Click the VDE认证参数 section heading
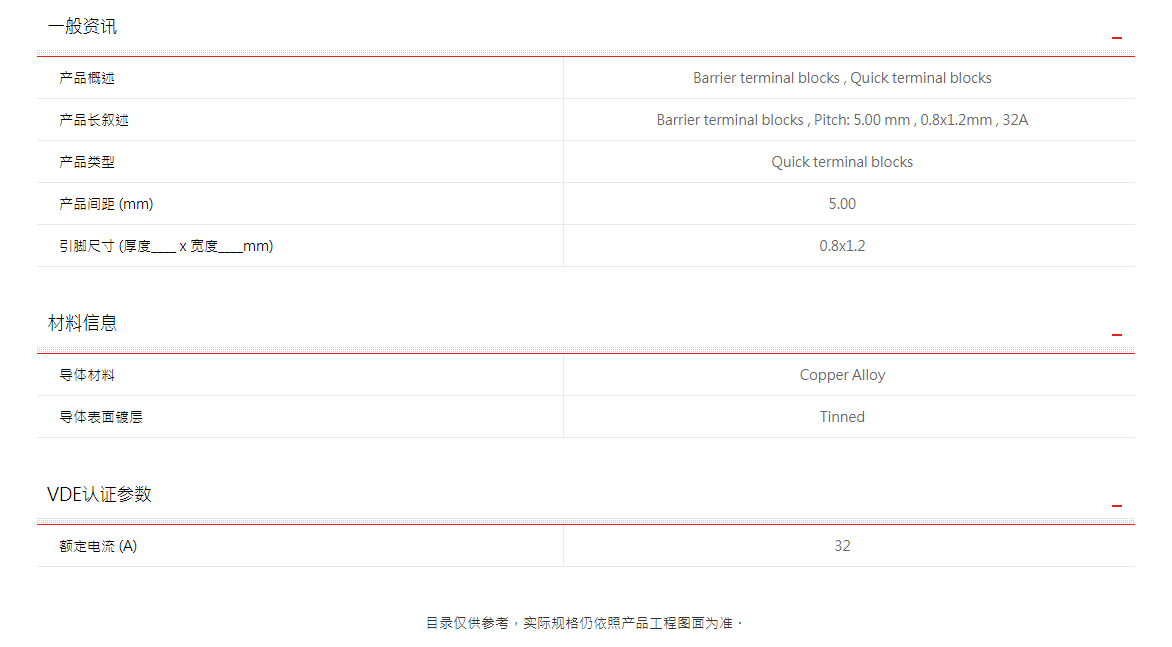 pyautogui.click(x=99, y=494)
